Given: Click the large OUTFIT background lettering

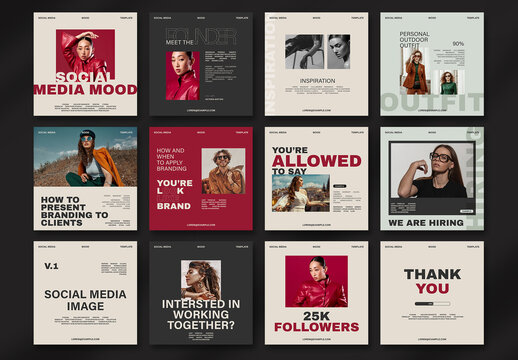Looking at the screenshot, I should point(432,102).
